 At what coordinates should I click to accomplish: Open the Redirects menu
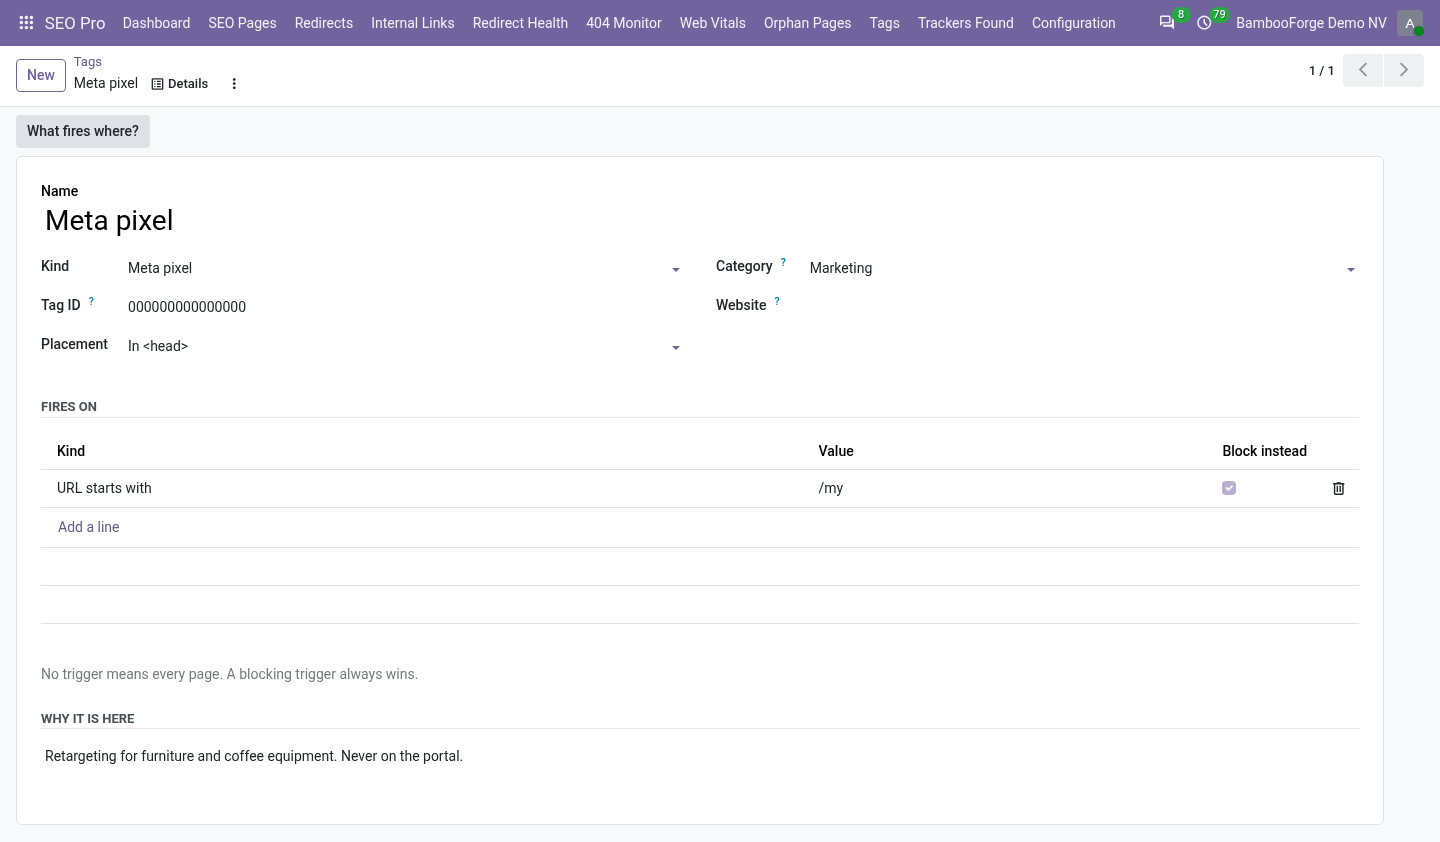point(324,23)
